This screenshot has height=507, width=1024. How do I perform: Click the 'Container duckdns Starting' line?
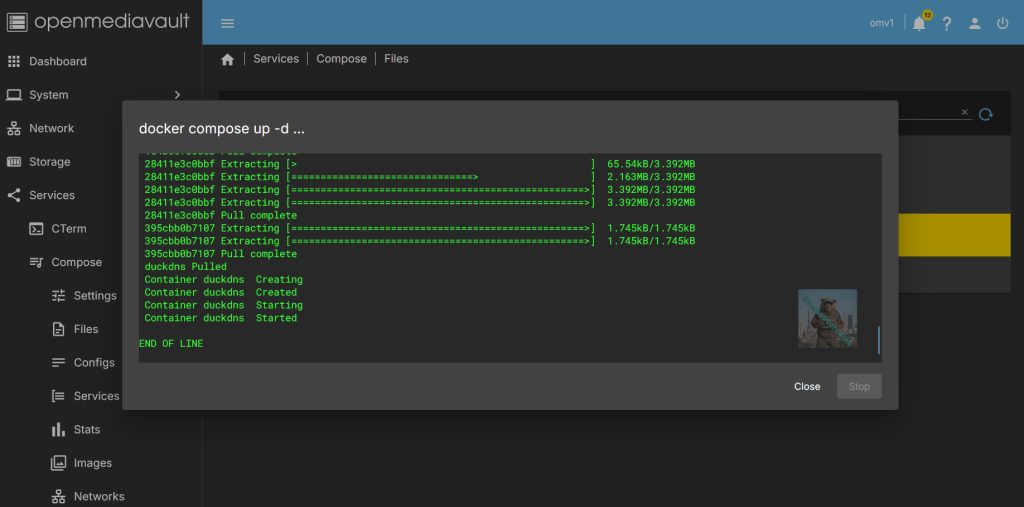click(223, 305)
